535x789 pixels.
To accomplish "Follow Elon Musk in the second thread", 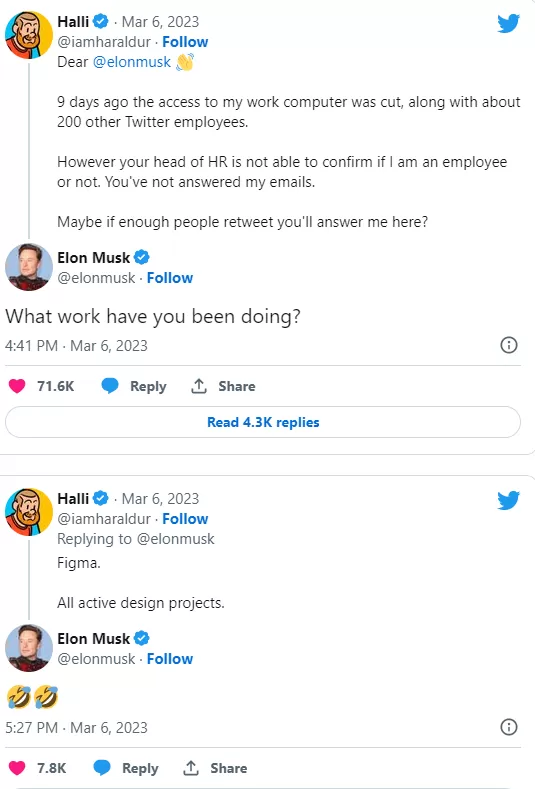I will [x=170, y=659].
